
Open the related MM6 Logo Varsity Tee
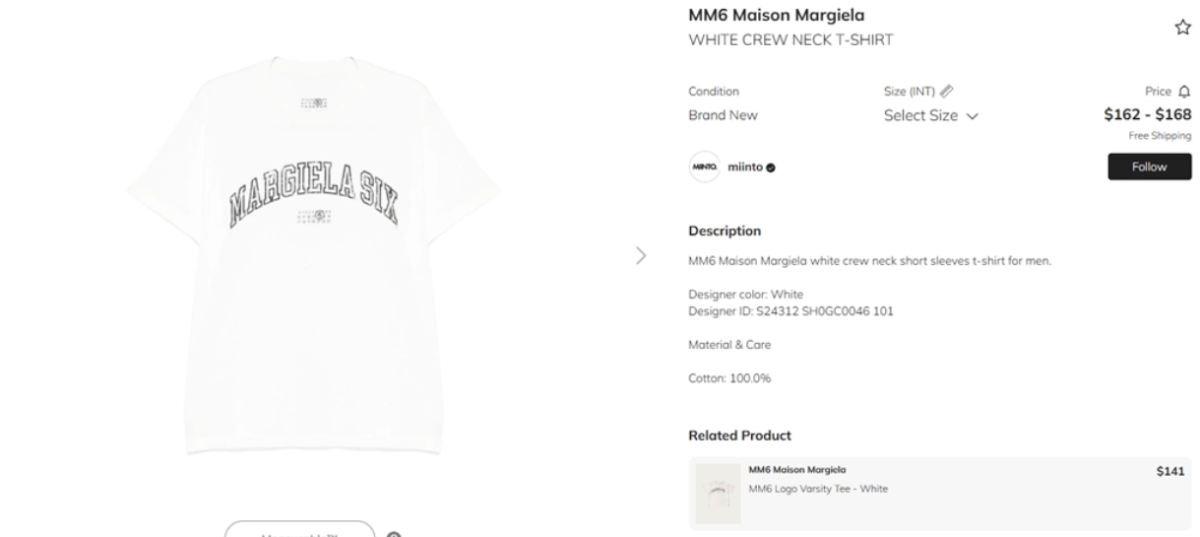pos(940,493)
